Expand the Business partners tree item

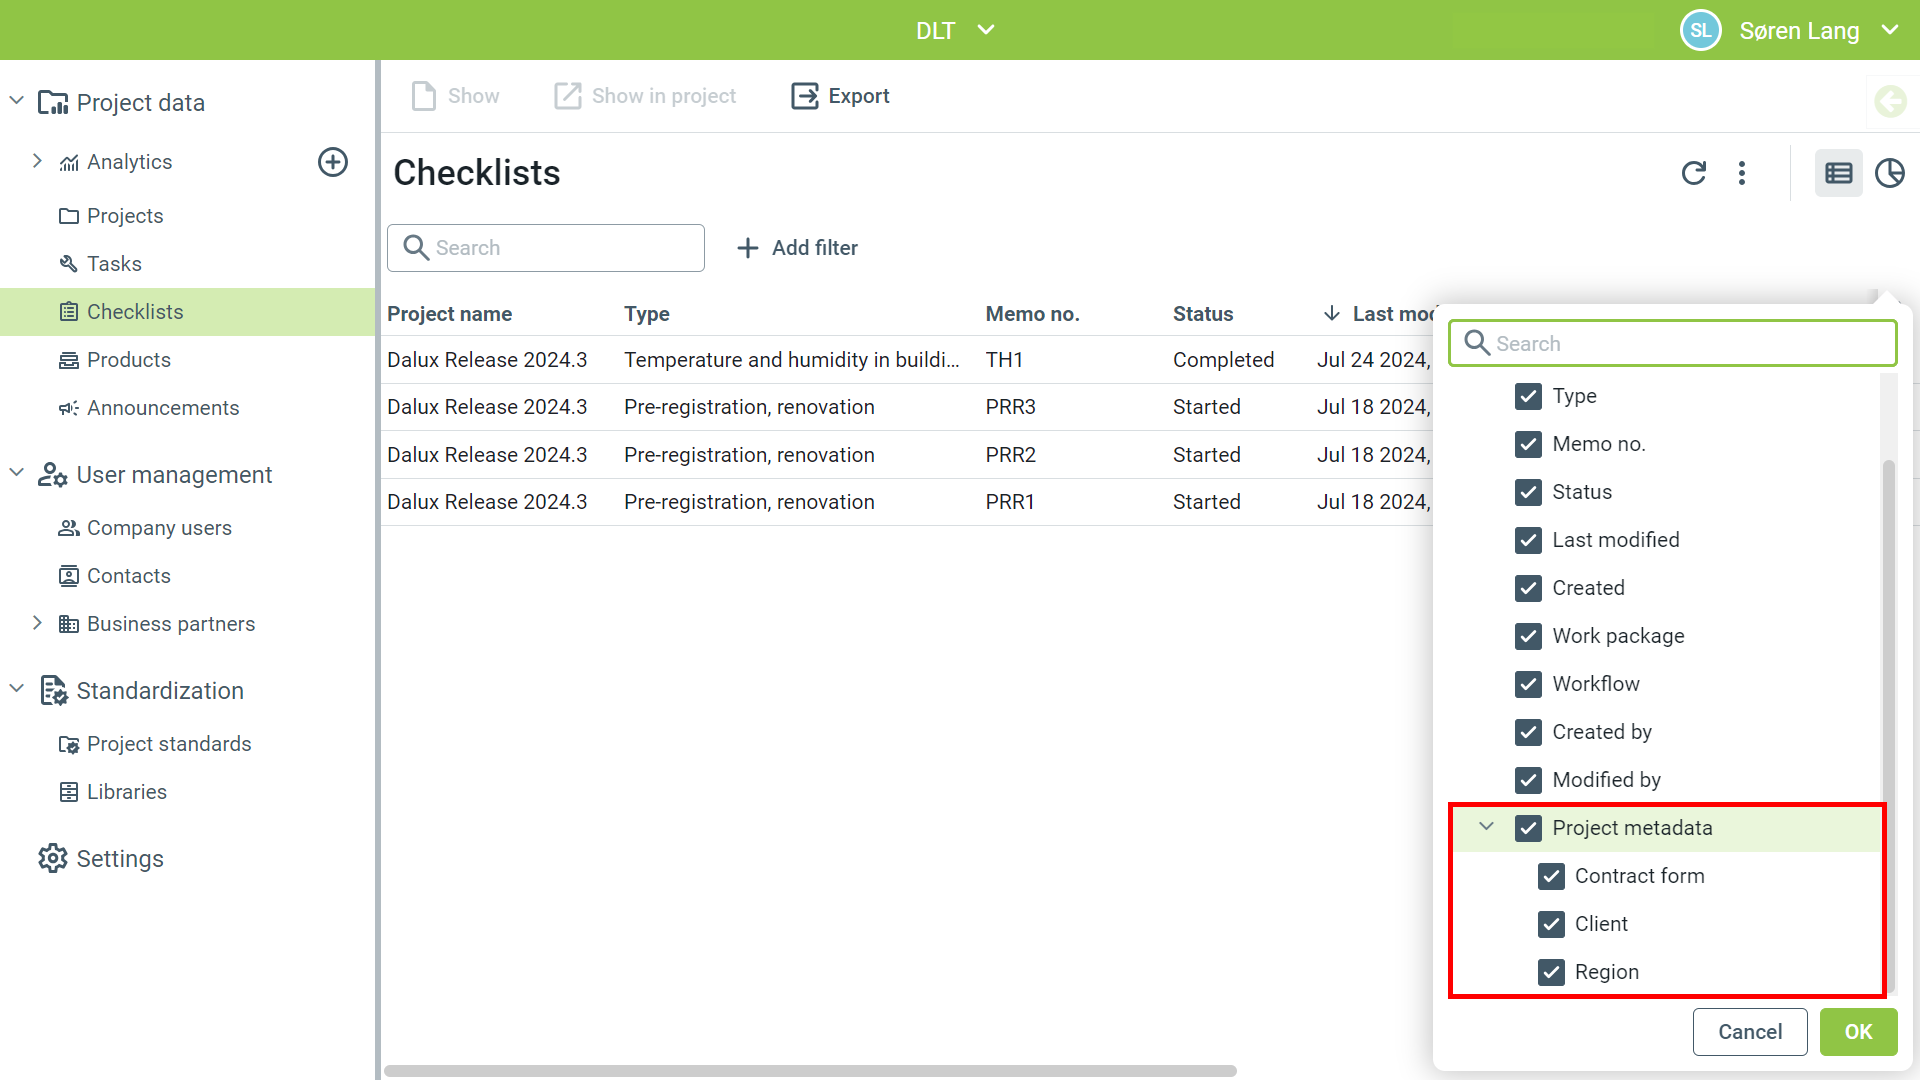click(37, 623)
